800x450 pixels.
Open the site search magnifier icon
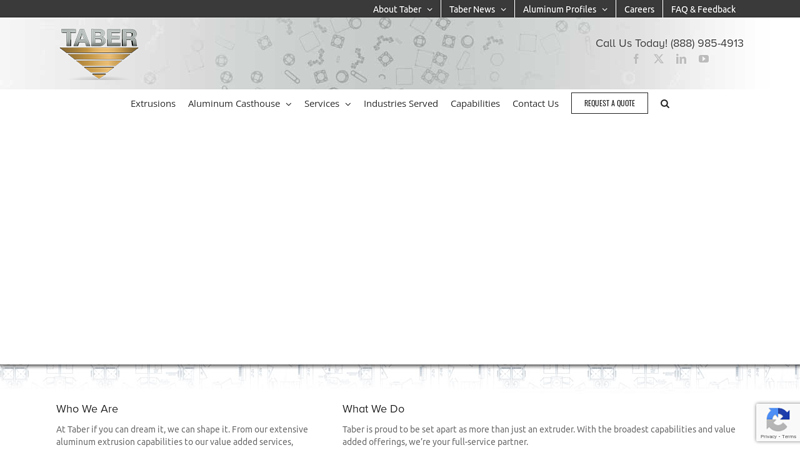pyautogui.click(x=665, y=104)
